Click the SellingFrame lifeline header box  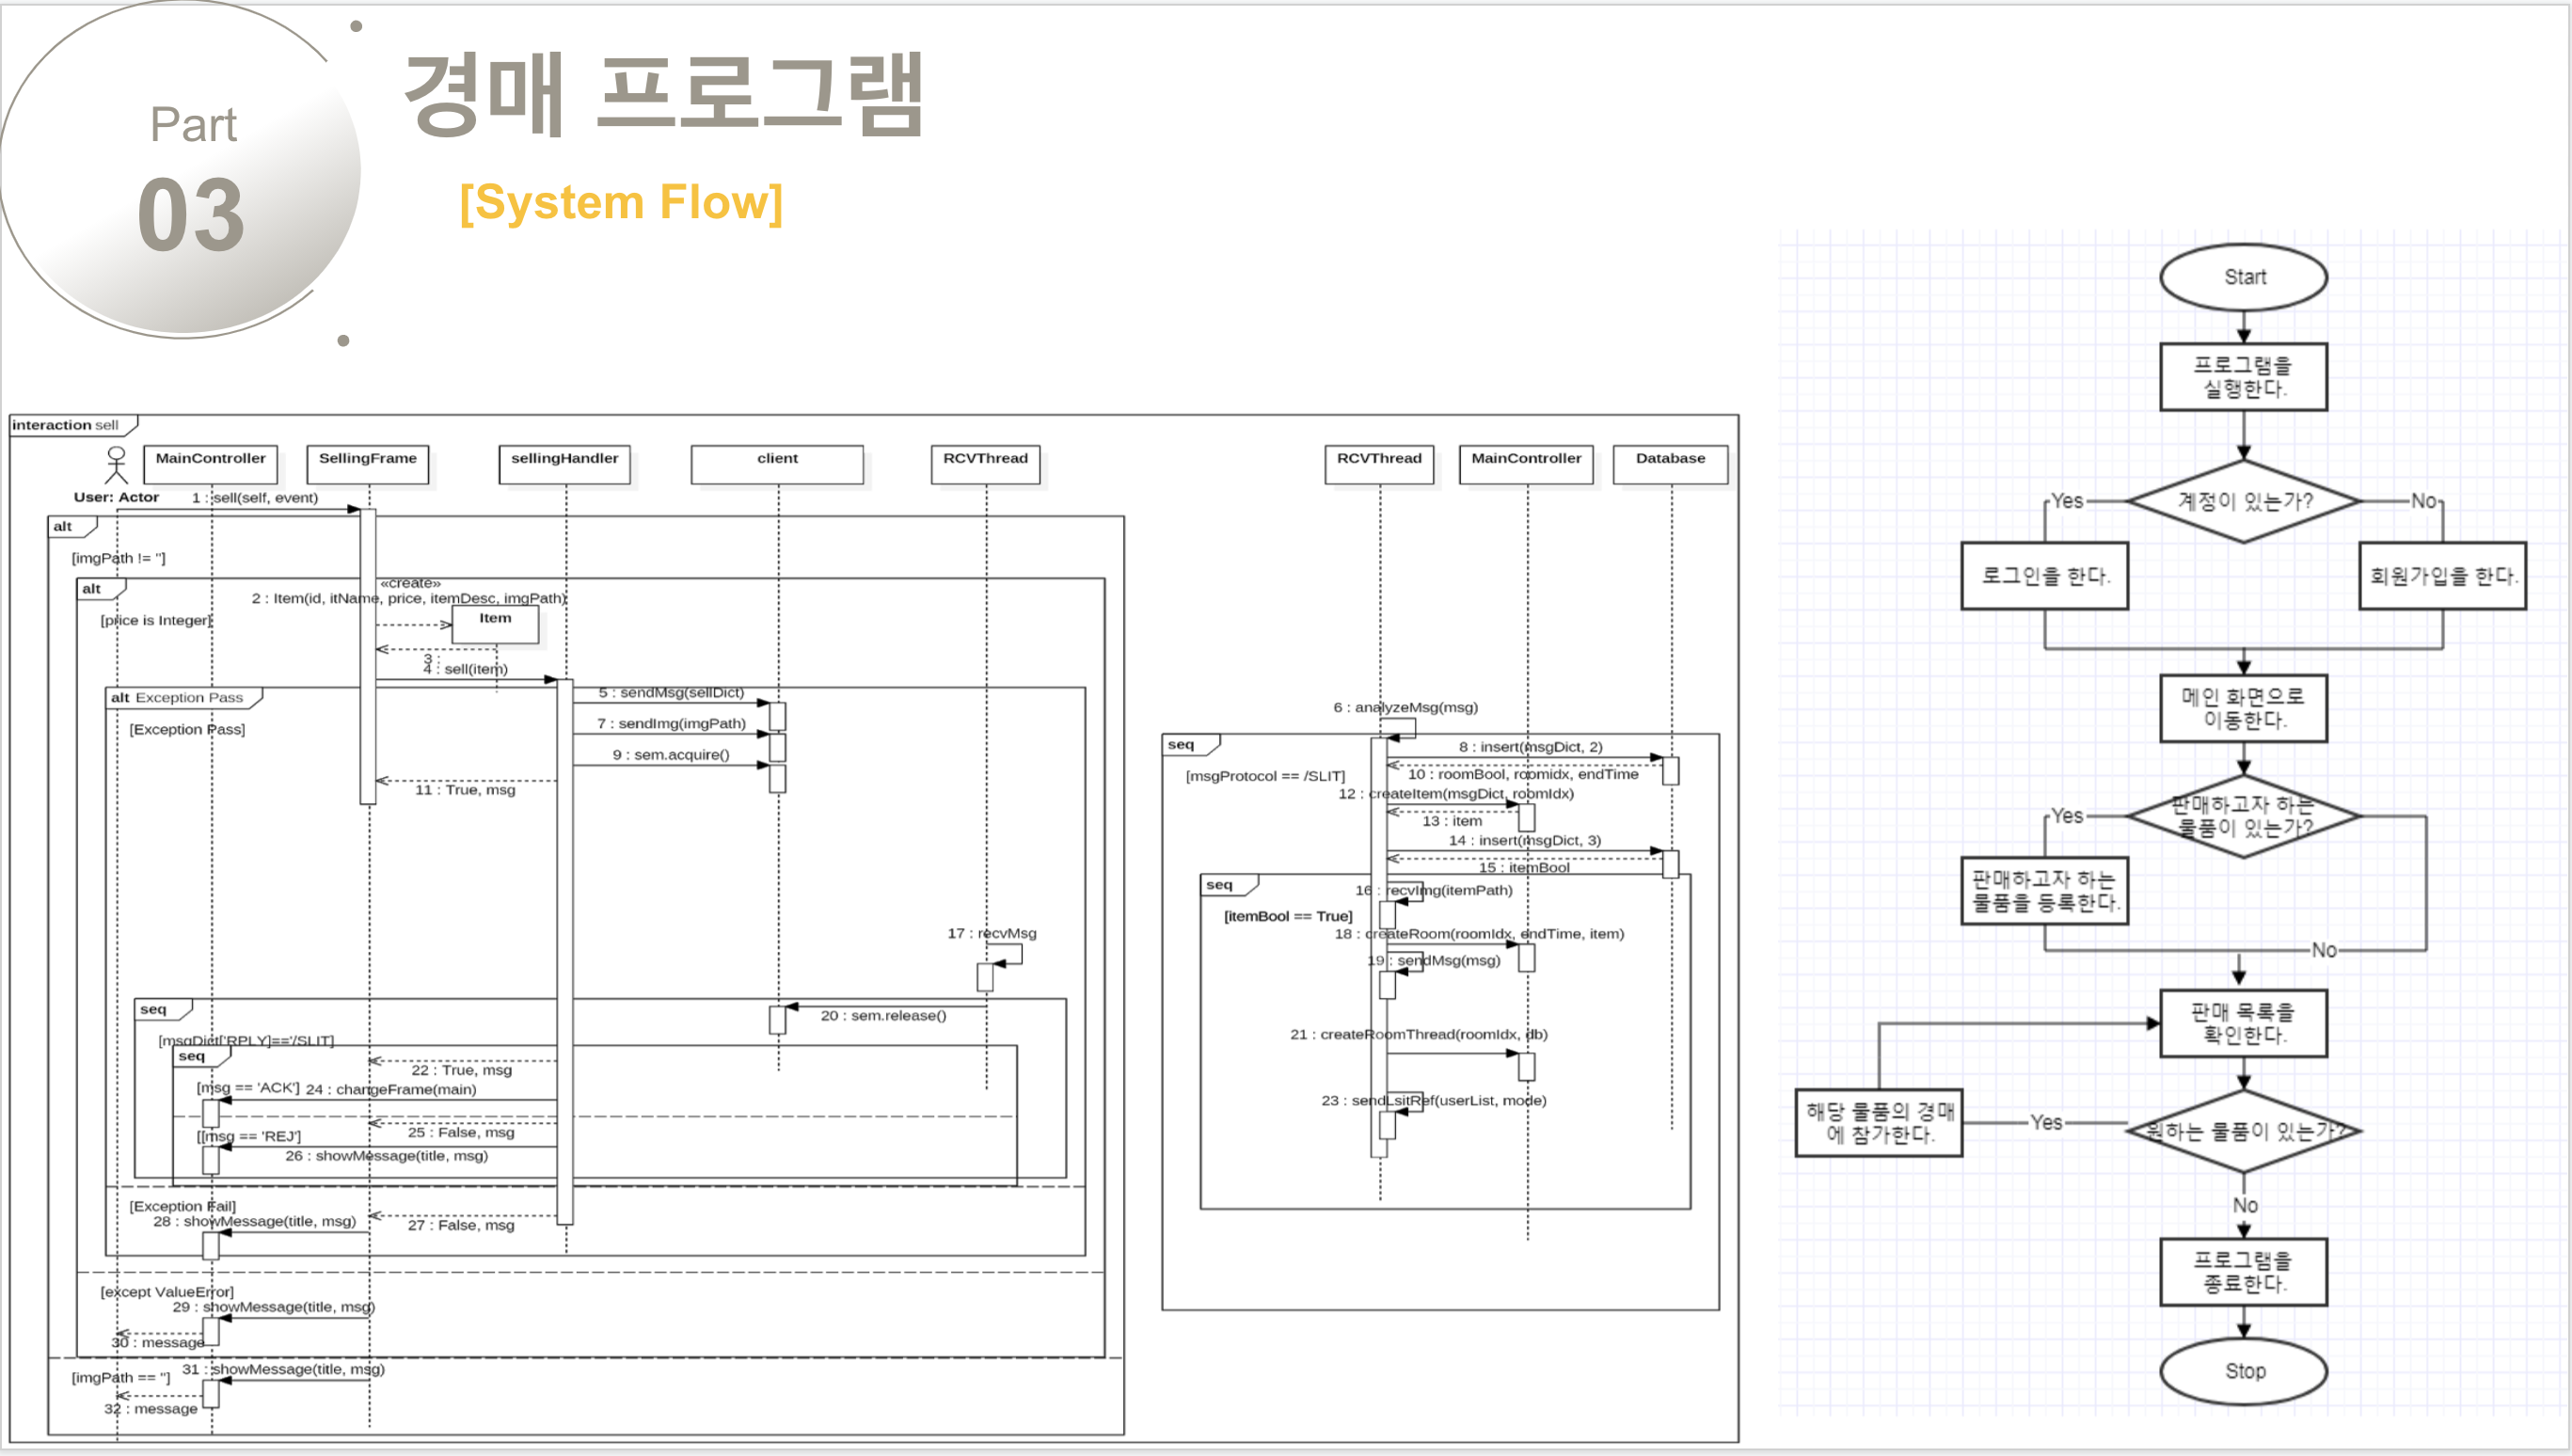pos(367,464)
